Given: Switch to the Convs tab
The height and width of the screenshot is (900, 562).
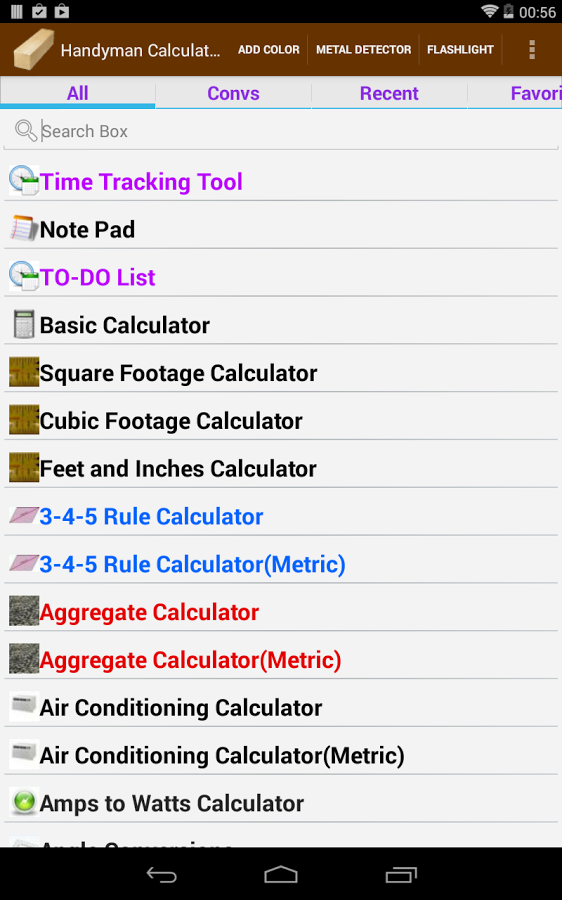Looking at the screenshot, I should [233, 93].
